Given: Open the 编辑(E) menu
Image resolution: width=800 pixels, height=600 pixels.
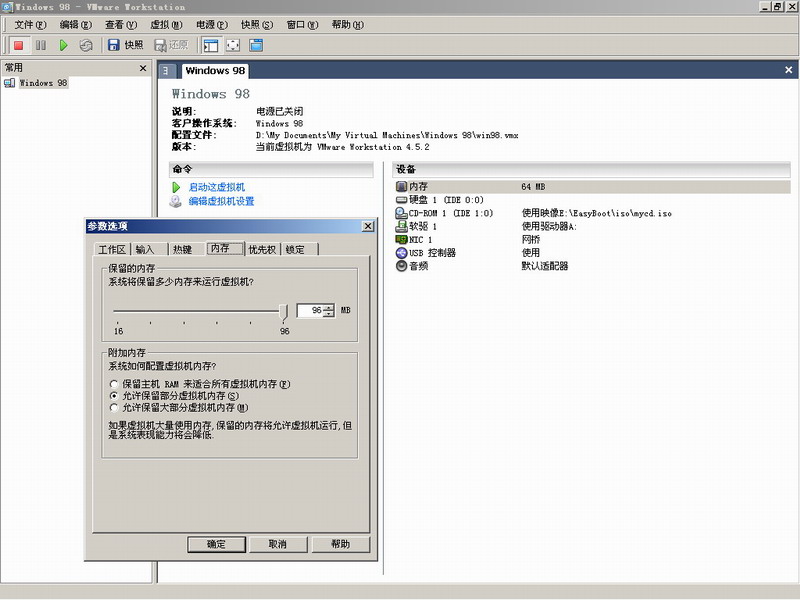Looking at the screenshot, I should [76, 24].
